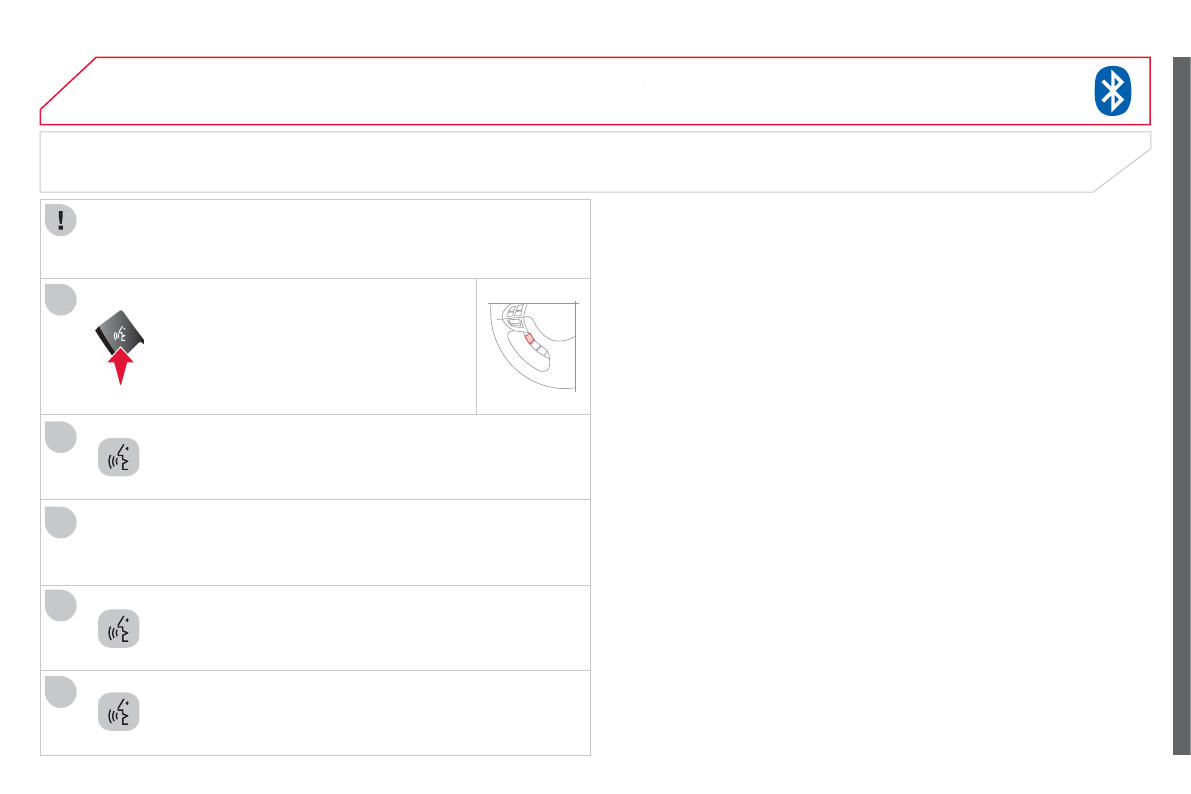The image size is (1191, 794).
Task: Click the red upward arrow
Action: tap(119, 364)
